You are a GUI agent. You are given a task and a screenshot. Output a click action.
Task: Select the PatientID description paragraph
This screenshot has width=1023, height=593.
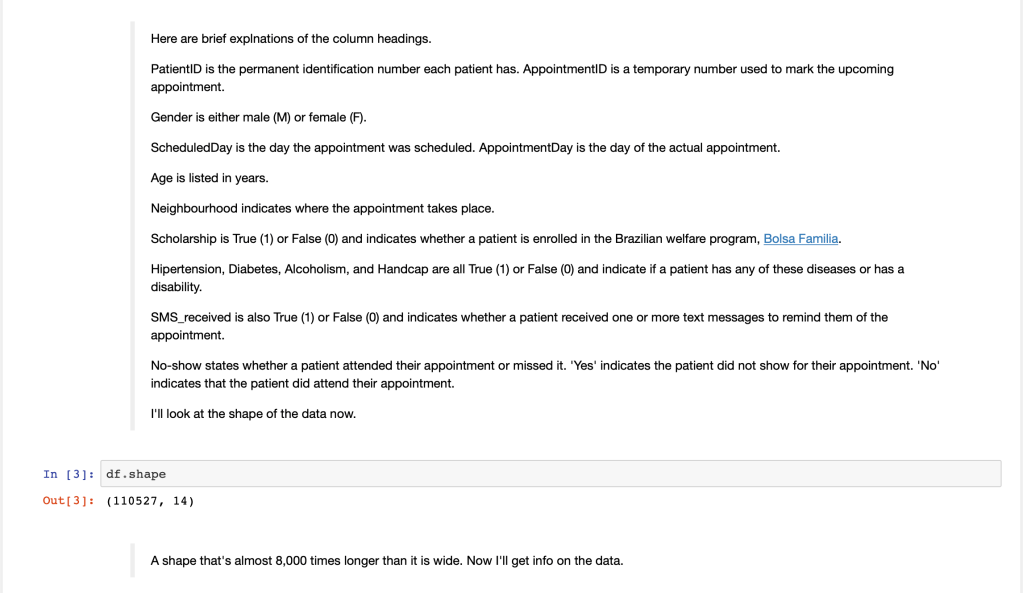coord(521,78)
